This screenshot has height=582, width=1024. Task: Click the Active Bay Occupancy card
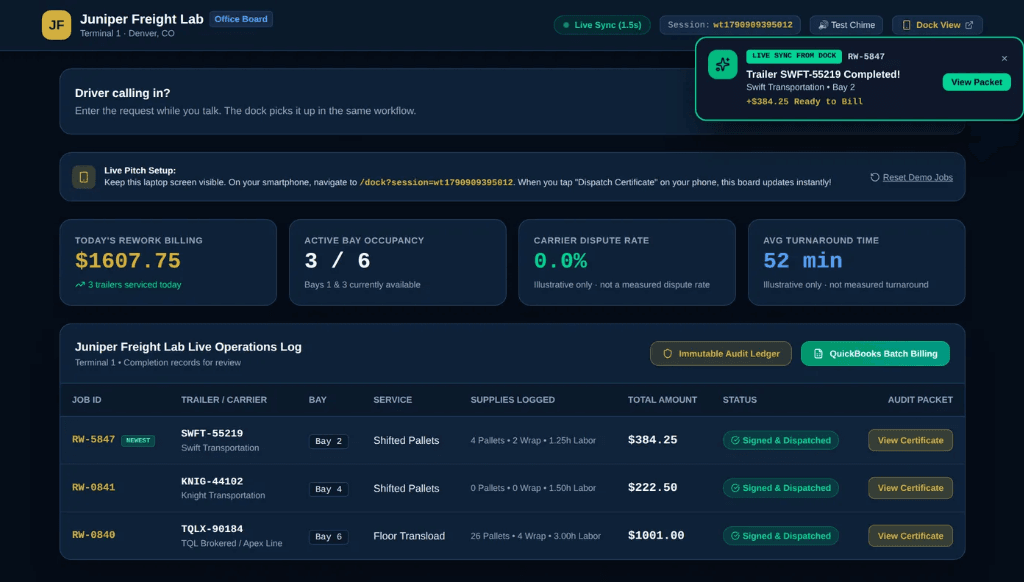click(398, 263)
